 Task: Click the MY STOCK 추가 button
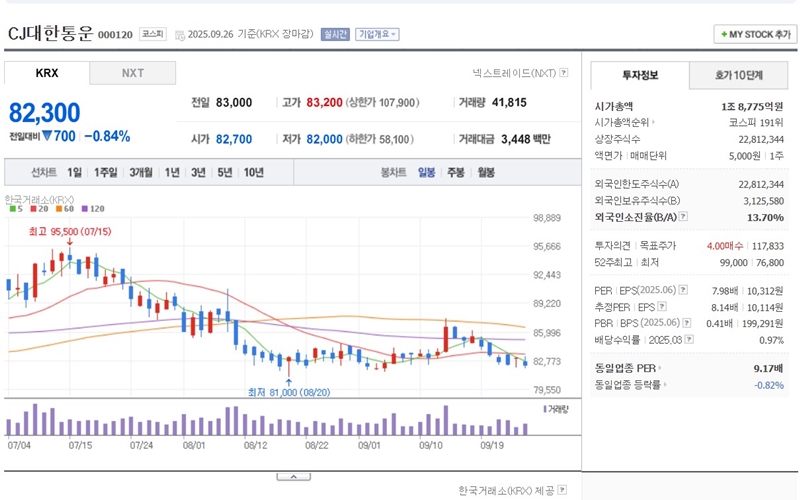tap(755, 35)
